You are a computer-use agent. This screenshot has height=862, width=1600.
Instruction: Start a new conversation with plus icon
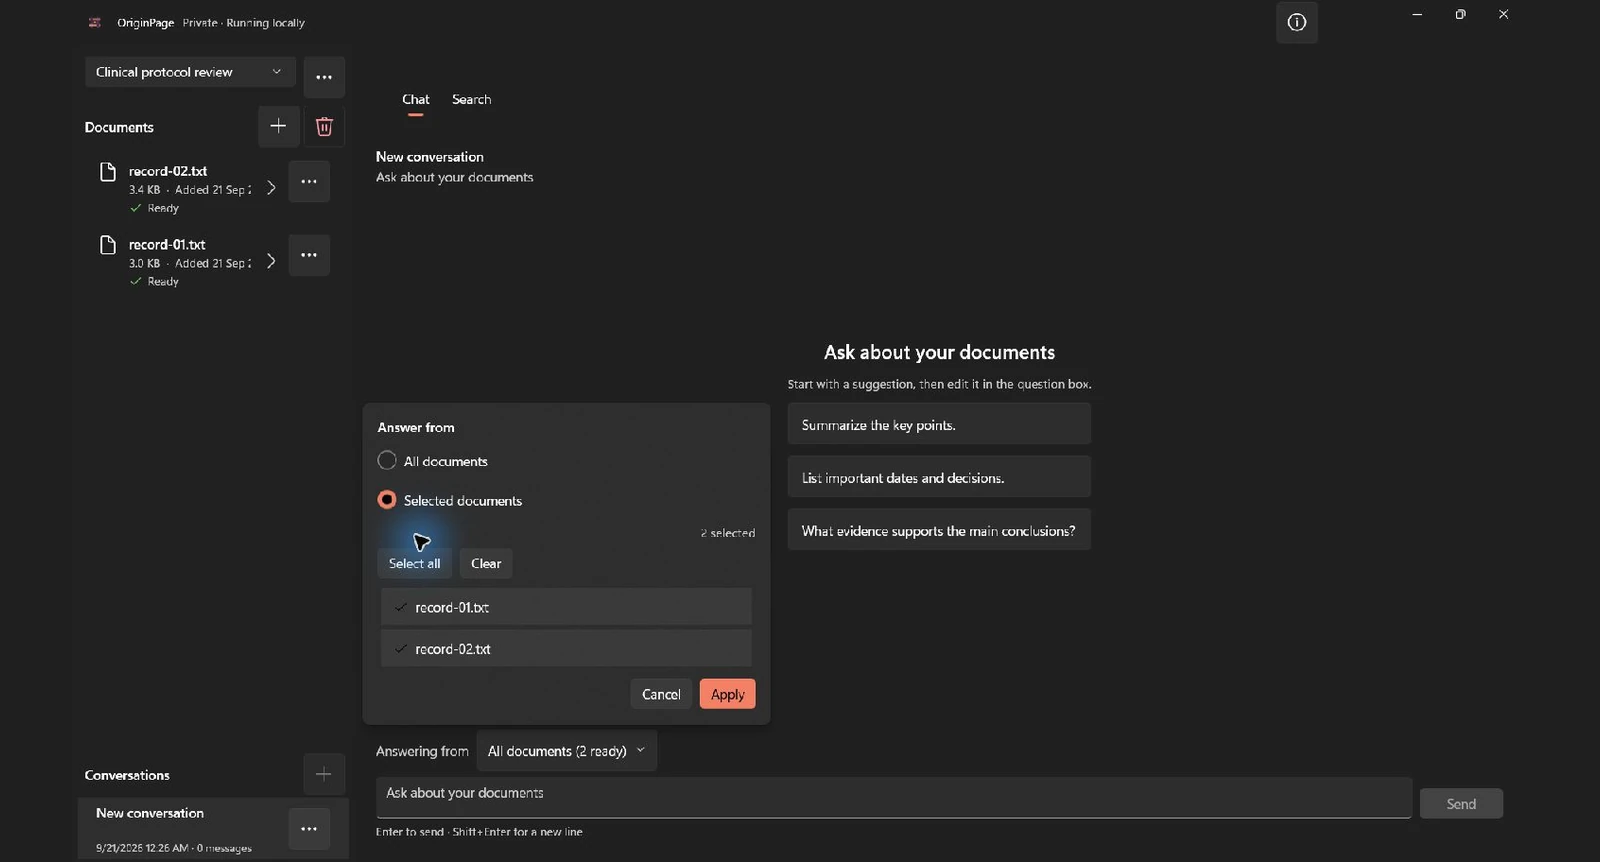324,774
